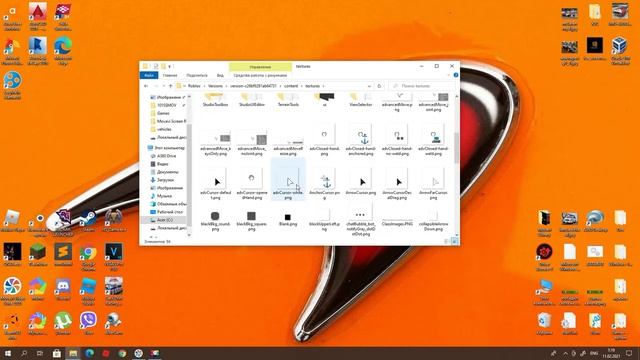The image size is (640, 360).
Task: Open the TerrainTools folder
Action: pyautogui.click(x=288, y=100)
